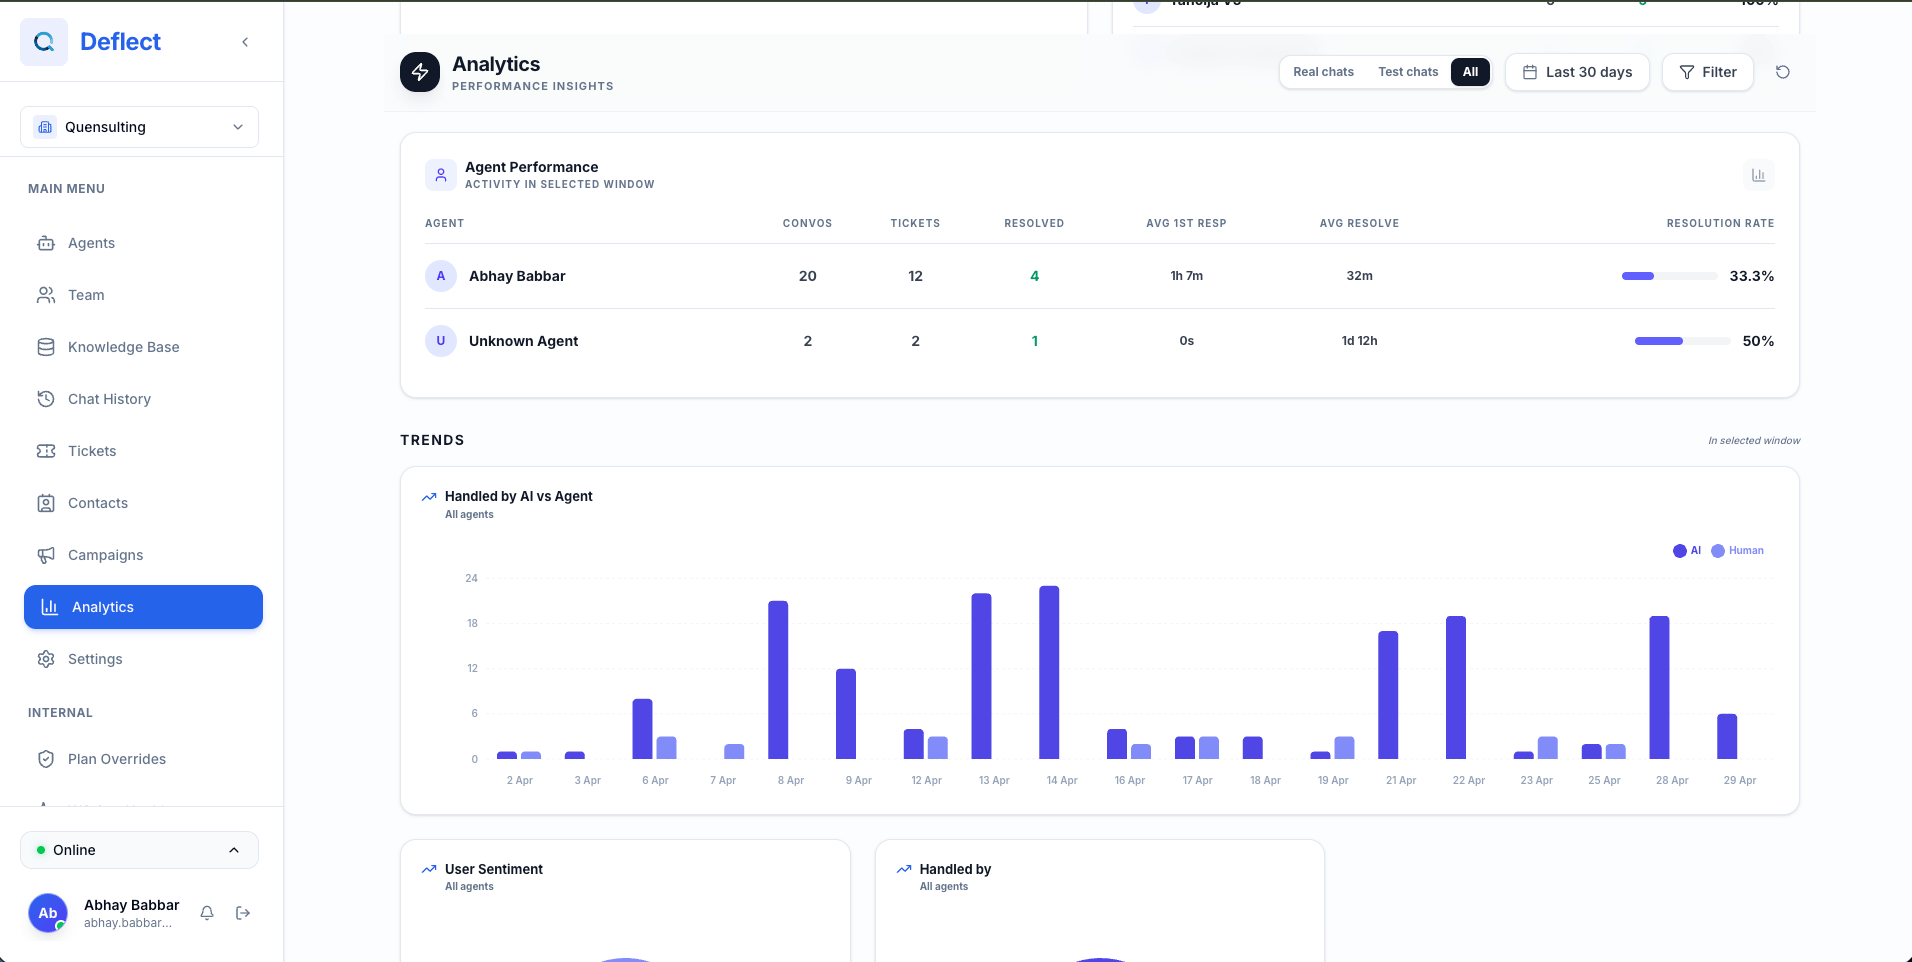Image resolution: width=1912 pixels, height=962 pixels.
Task: Click the trend icon beside User Sentiment
Action: pyautogui.click(x=429, y=870)
